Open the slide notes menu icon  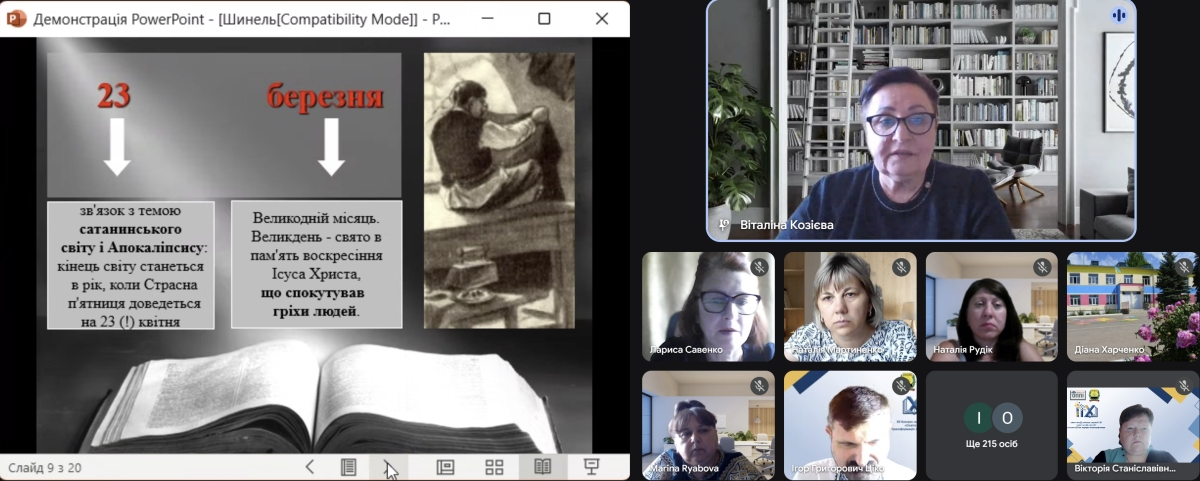point(348,467)
